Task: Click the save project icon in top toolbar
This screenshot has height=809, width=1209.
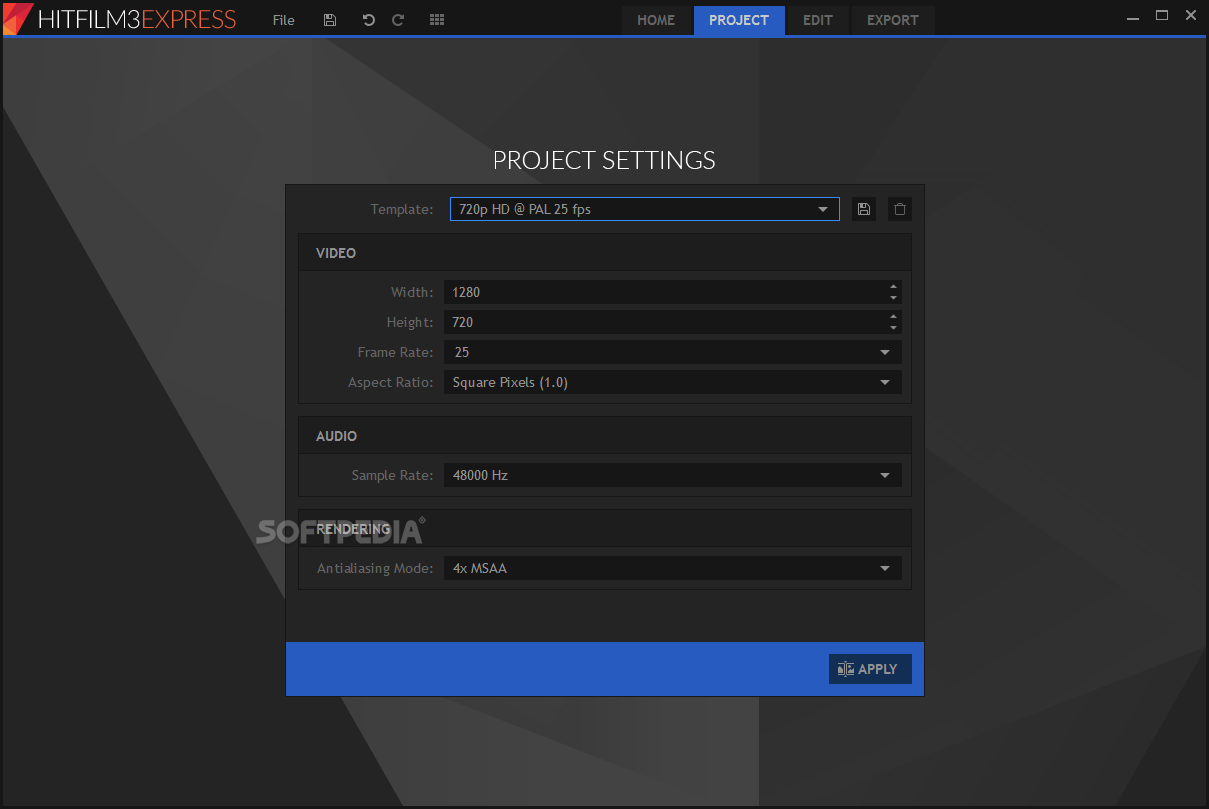Action: coord(330,20)
